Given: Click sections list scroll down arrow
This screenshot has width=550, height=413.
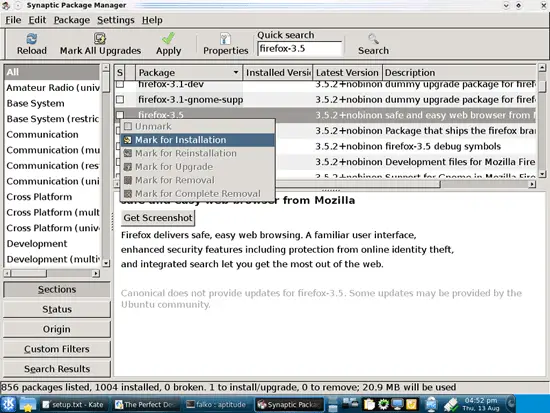Looking at the screenshot, I should [106, 263].
